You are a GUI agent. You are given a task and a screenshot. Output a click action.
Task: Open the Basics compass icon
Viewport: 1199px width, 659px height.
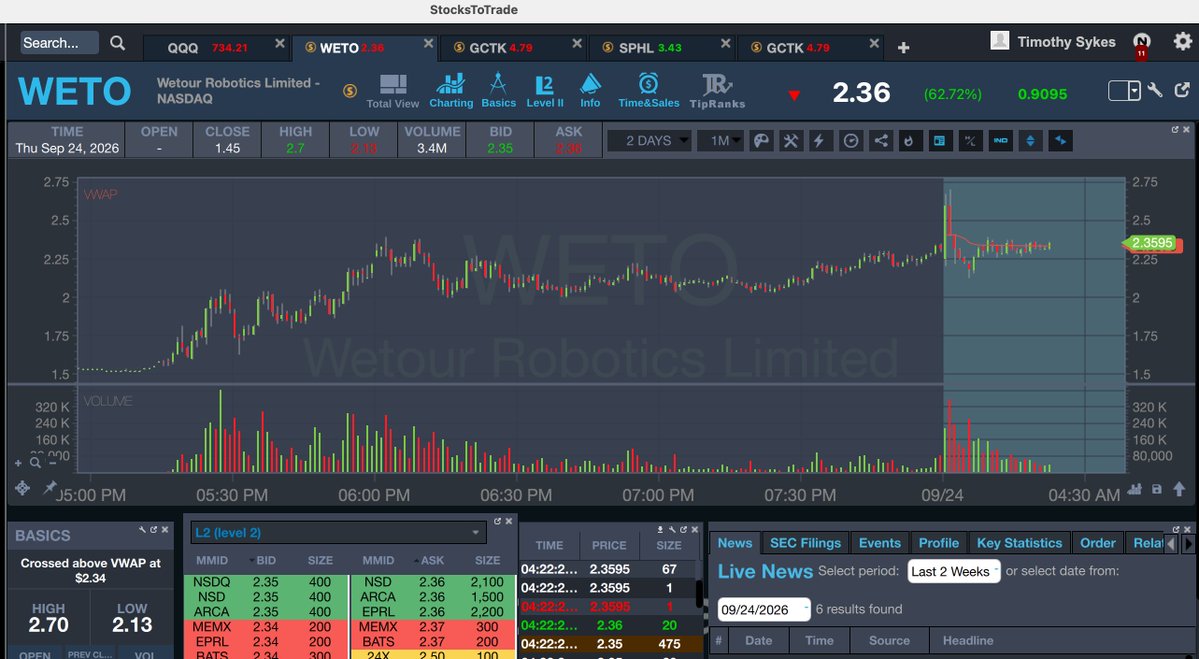pyautogui.click(x=499, y=91)
